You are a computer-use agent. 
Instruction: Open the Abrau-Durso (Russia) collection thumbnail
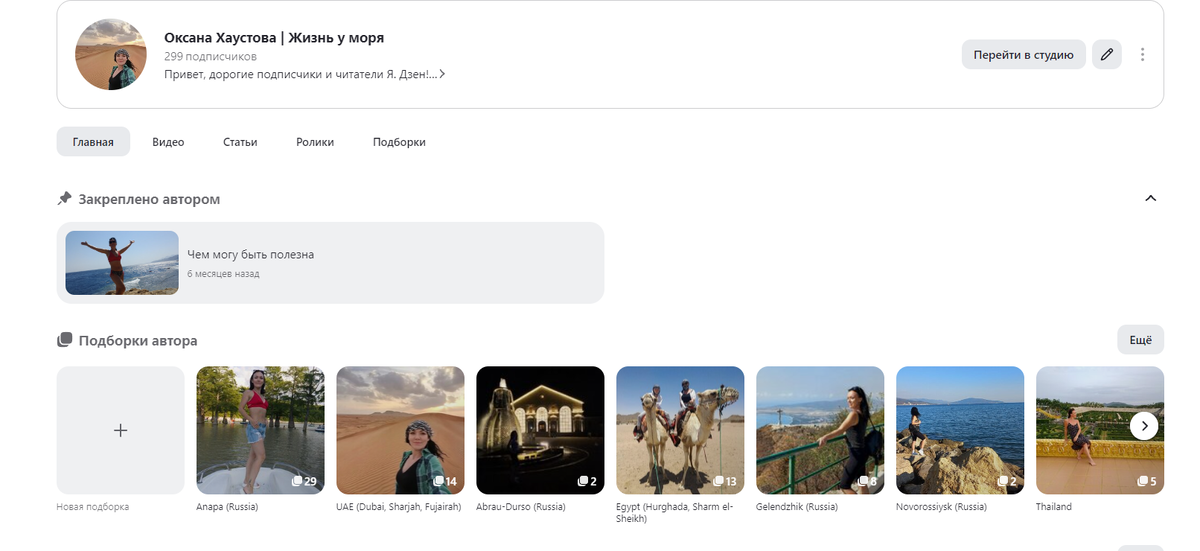click(540, 430)
